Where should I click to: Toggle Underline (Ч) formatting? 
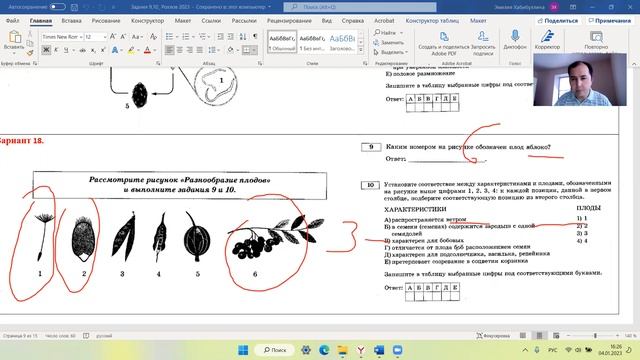click(x=66, y=50)
